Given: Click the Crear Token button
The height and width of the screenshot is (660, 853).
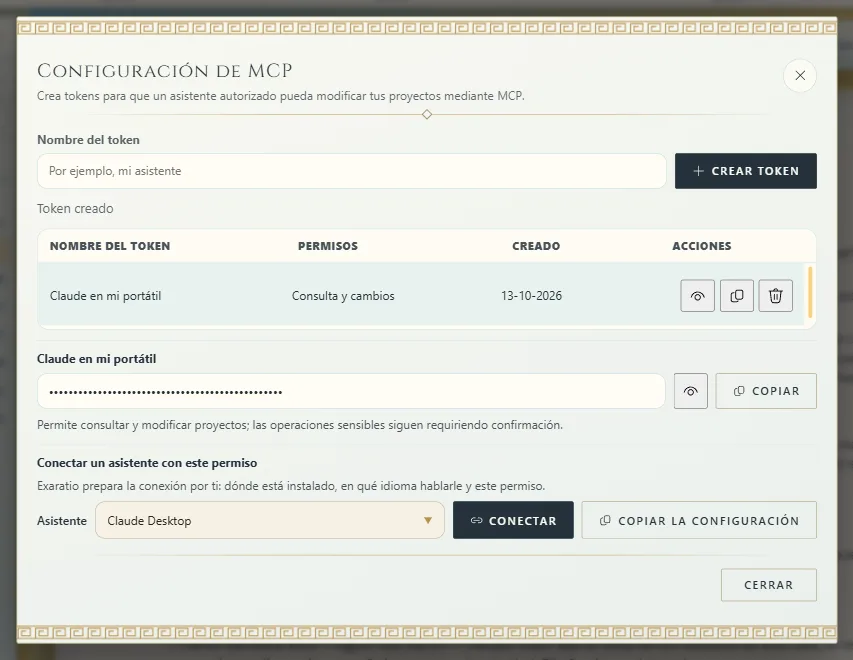Looking at the screenshot, I should 745,171.
